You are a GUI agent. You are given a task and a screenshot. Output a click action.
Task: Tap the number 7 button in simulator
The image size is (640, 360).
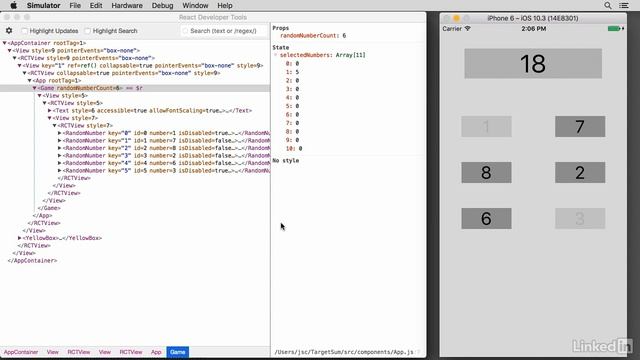pos(580,127)
